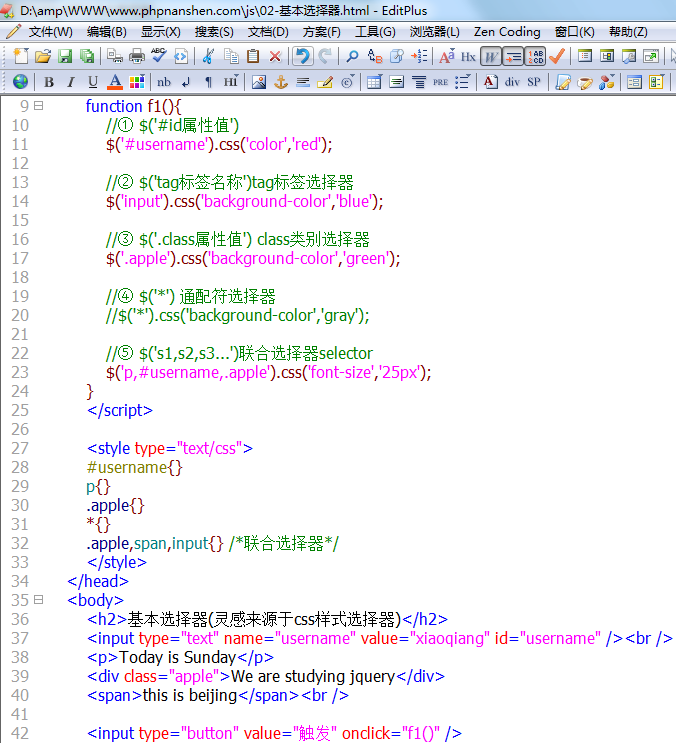The width and height of the screenshot is (676, 743).
Task: Click the globe Browser Preview icon
Action: pos(20,82)
